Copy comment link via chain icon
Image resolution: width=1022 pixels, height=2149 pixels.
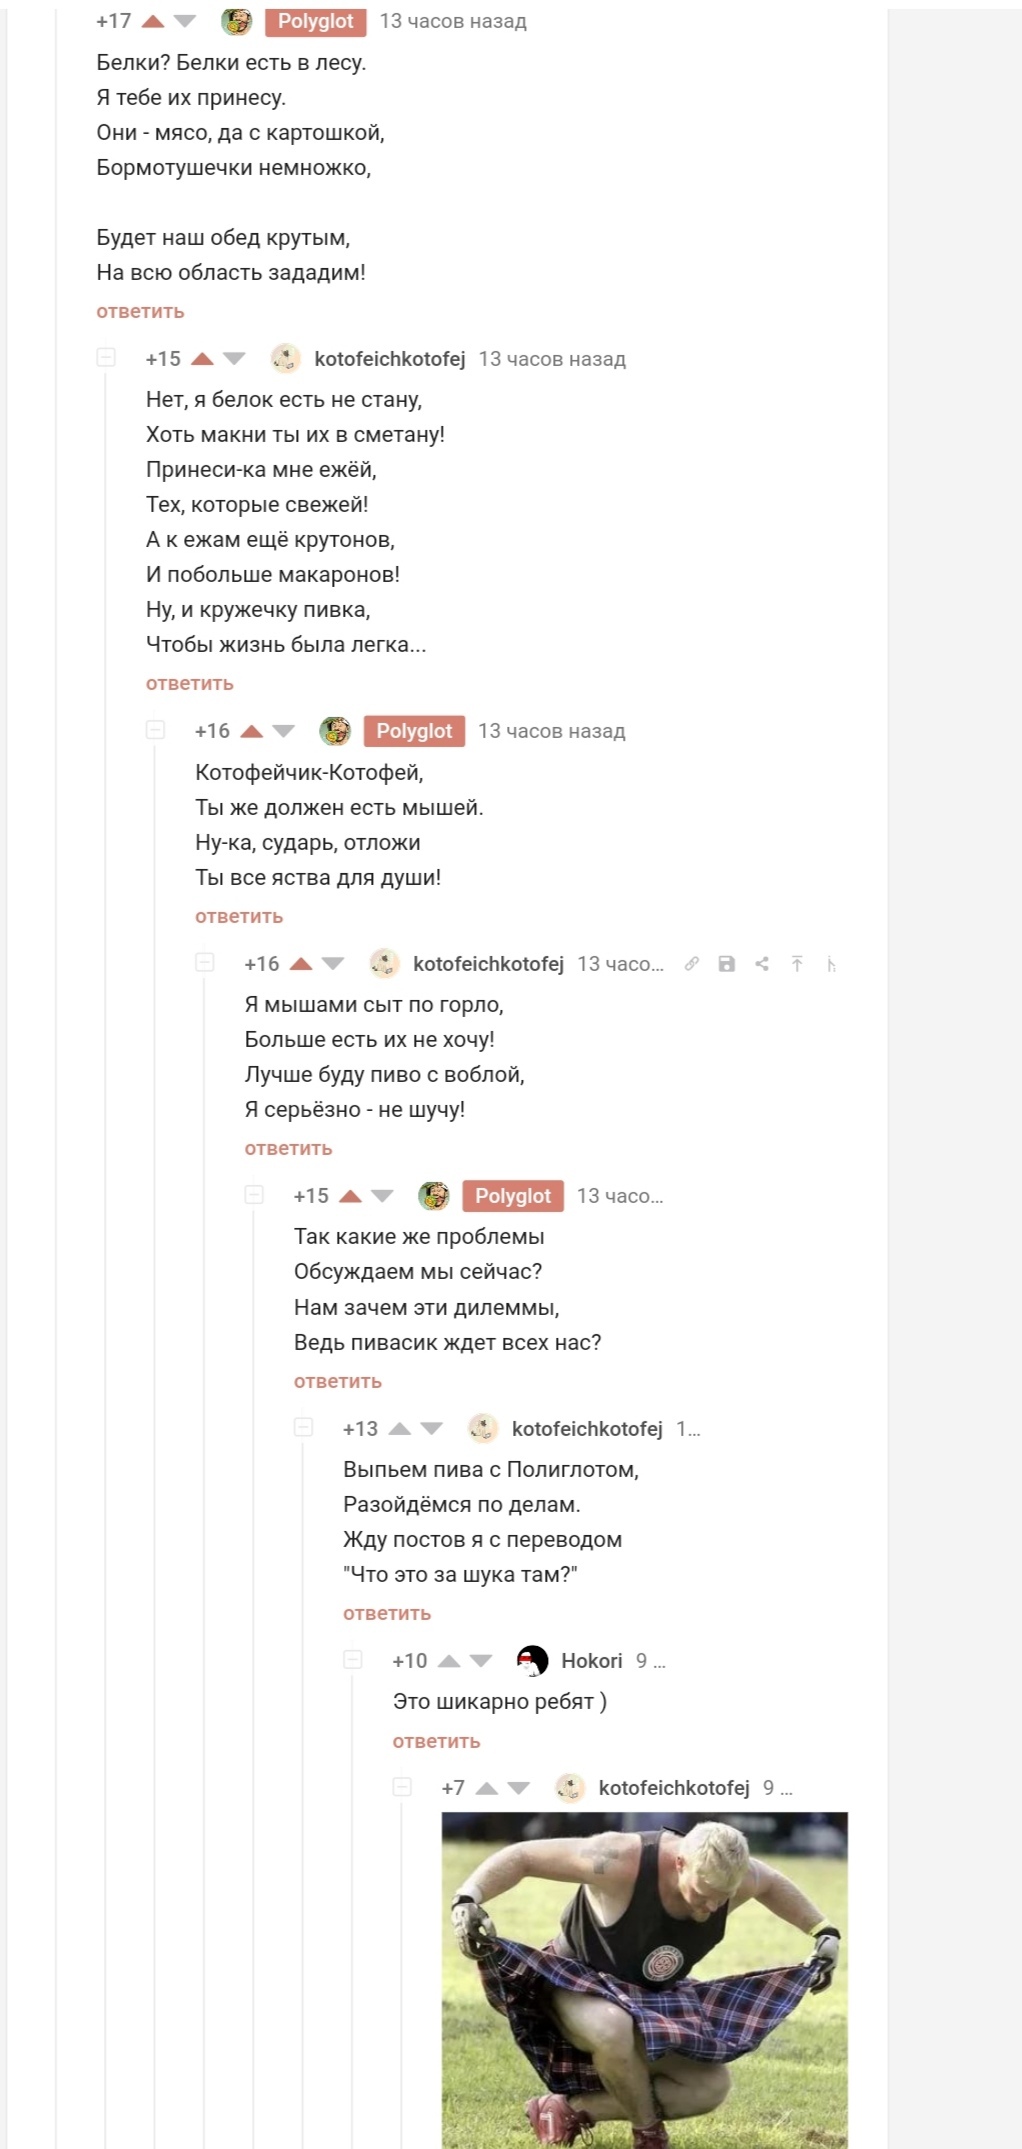coord(691,964)
